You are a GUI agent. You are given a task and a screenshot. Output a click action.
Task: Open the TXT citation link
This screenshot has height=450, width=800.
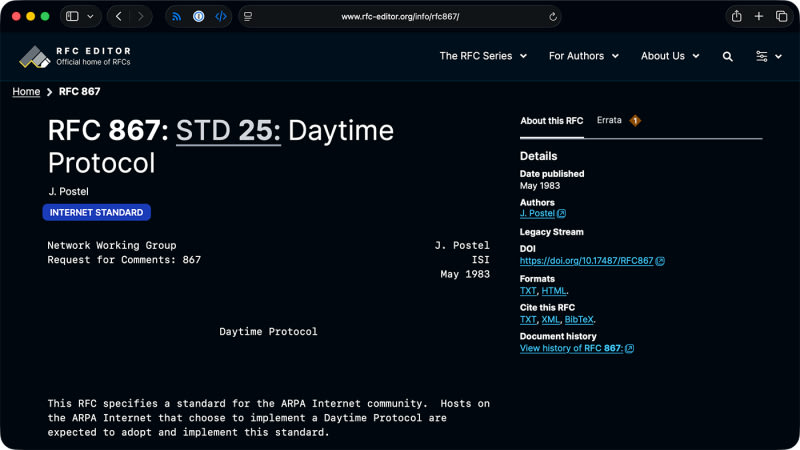coord(528,319)
